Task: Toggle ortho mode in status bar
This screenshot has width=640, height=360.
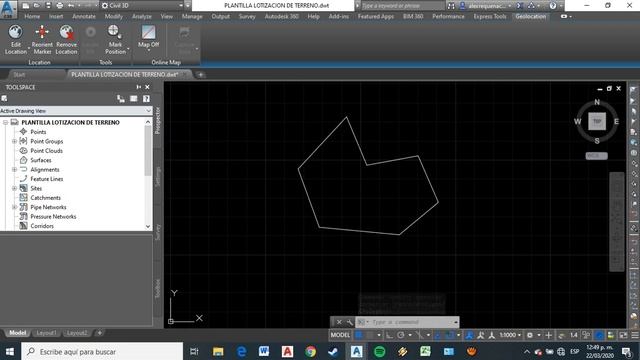Action: 389,335
